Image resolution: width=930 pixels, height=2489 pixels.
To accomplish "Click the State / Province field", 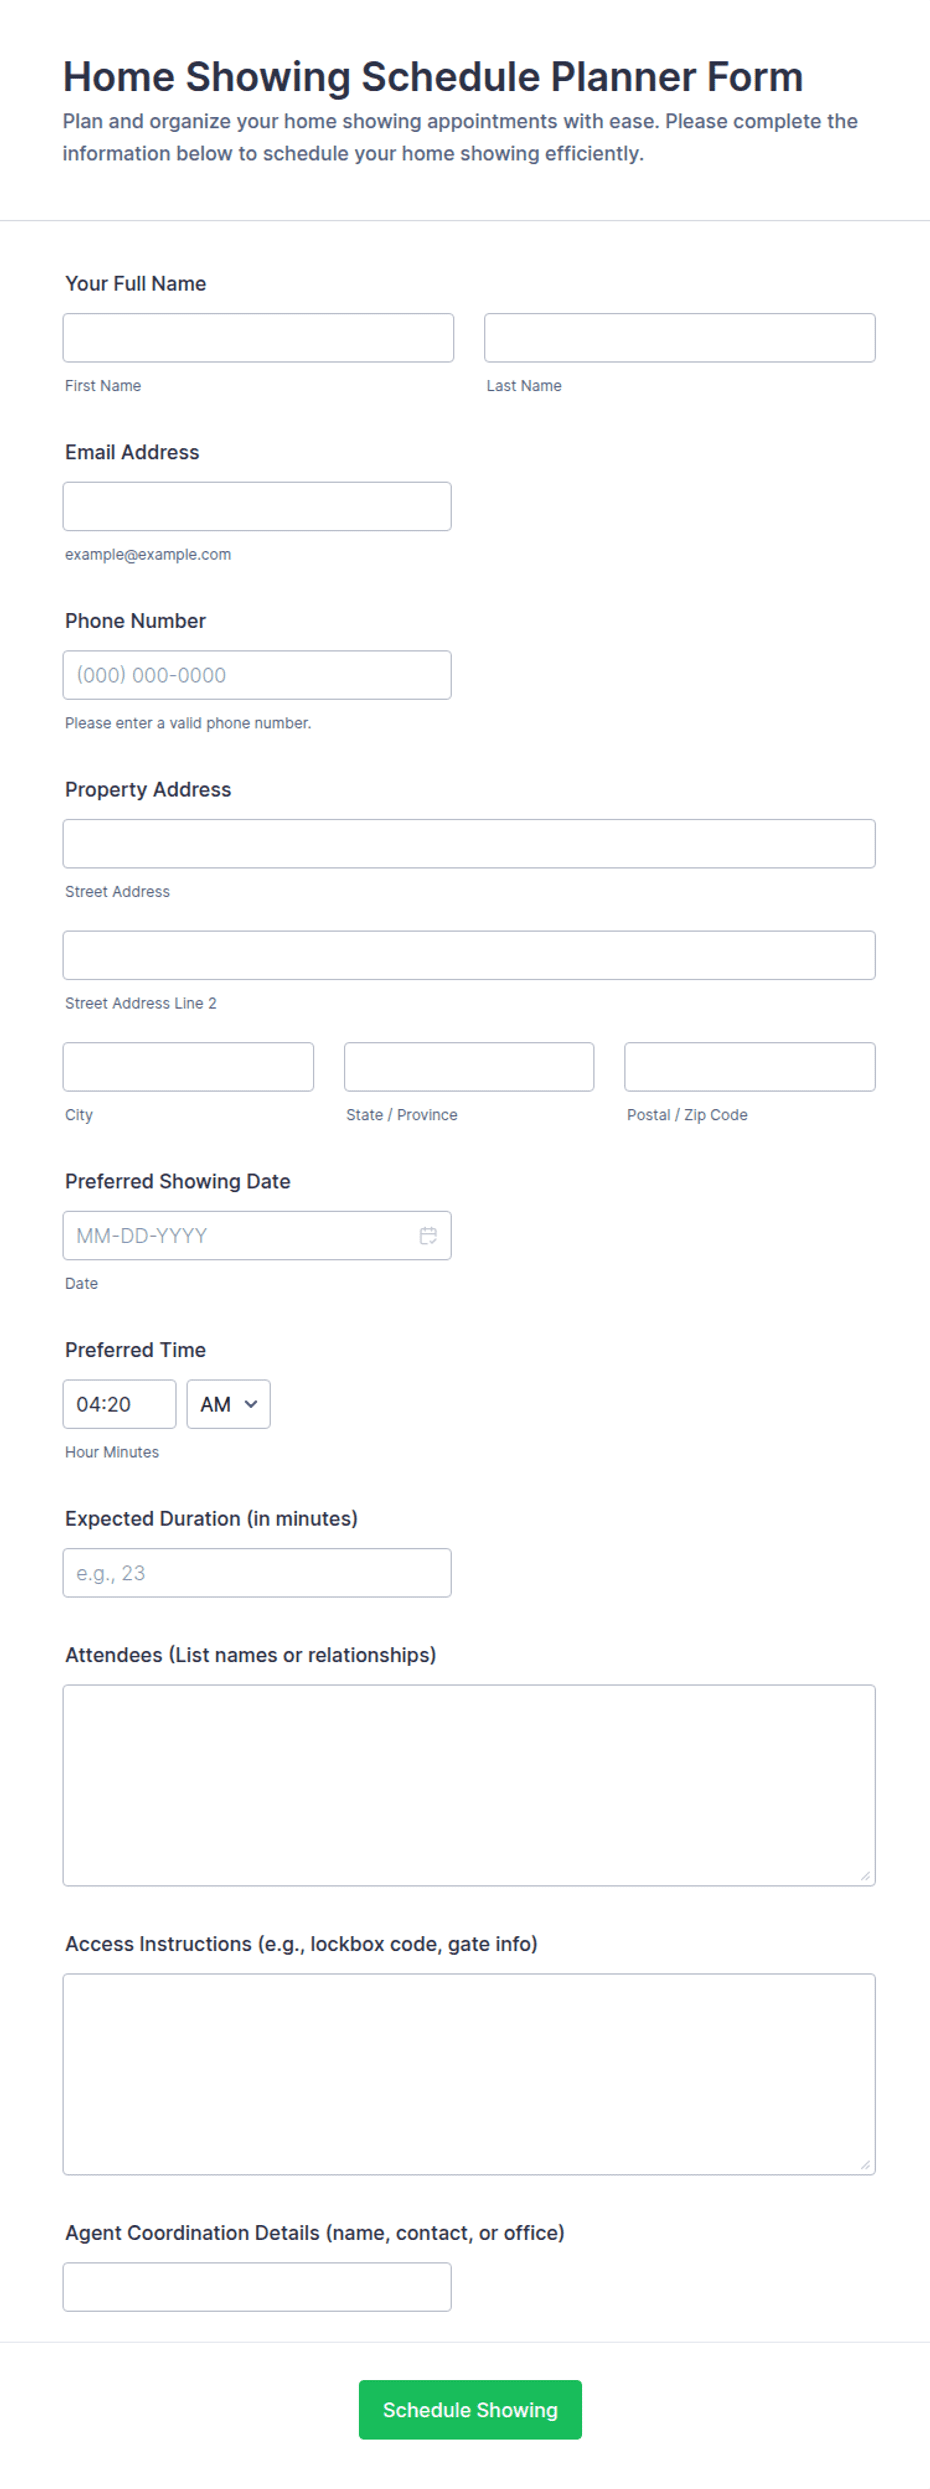I will 469,1067.
